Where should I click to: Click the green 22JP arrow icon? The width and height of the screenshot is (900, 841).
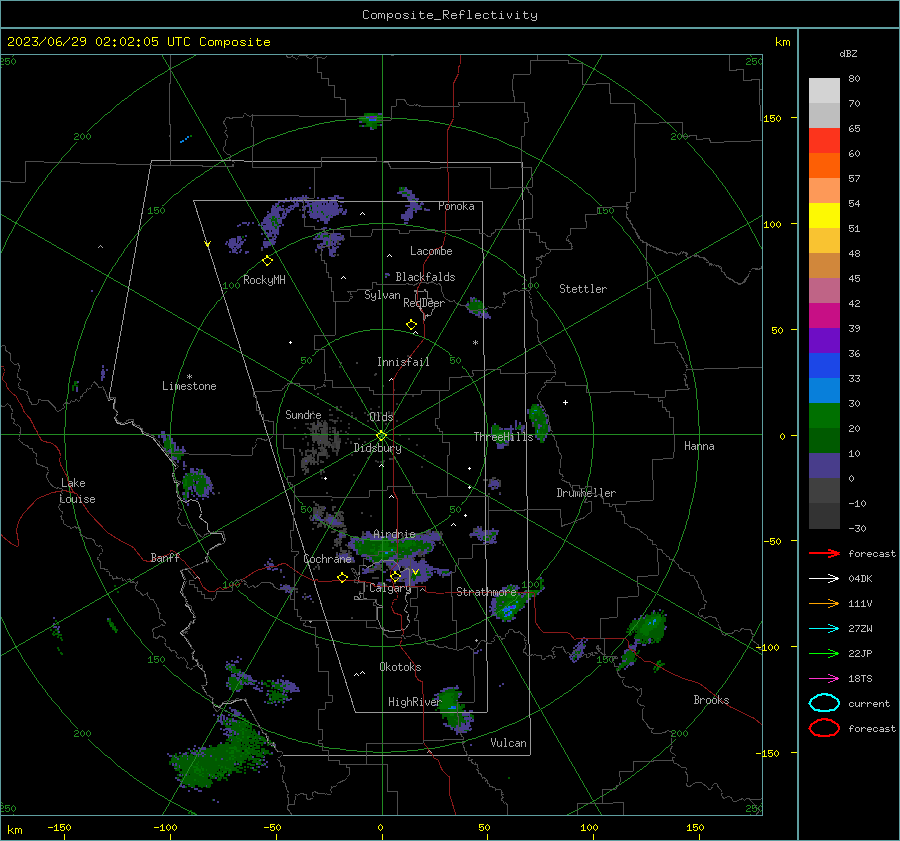point(824,653)
